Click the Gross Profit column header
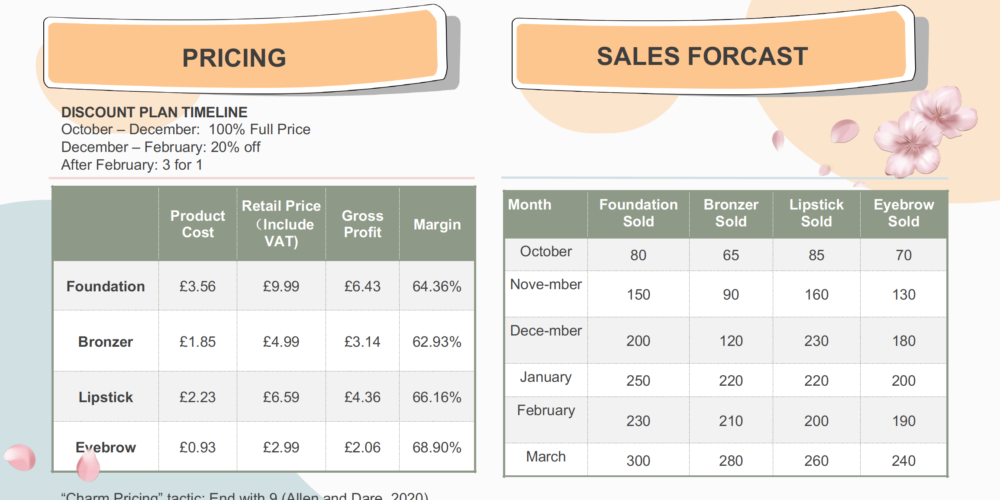Viewport: 1000px width, 500px height. click(362, 224)
